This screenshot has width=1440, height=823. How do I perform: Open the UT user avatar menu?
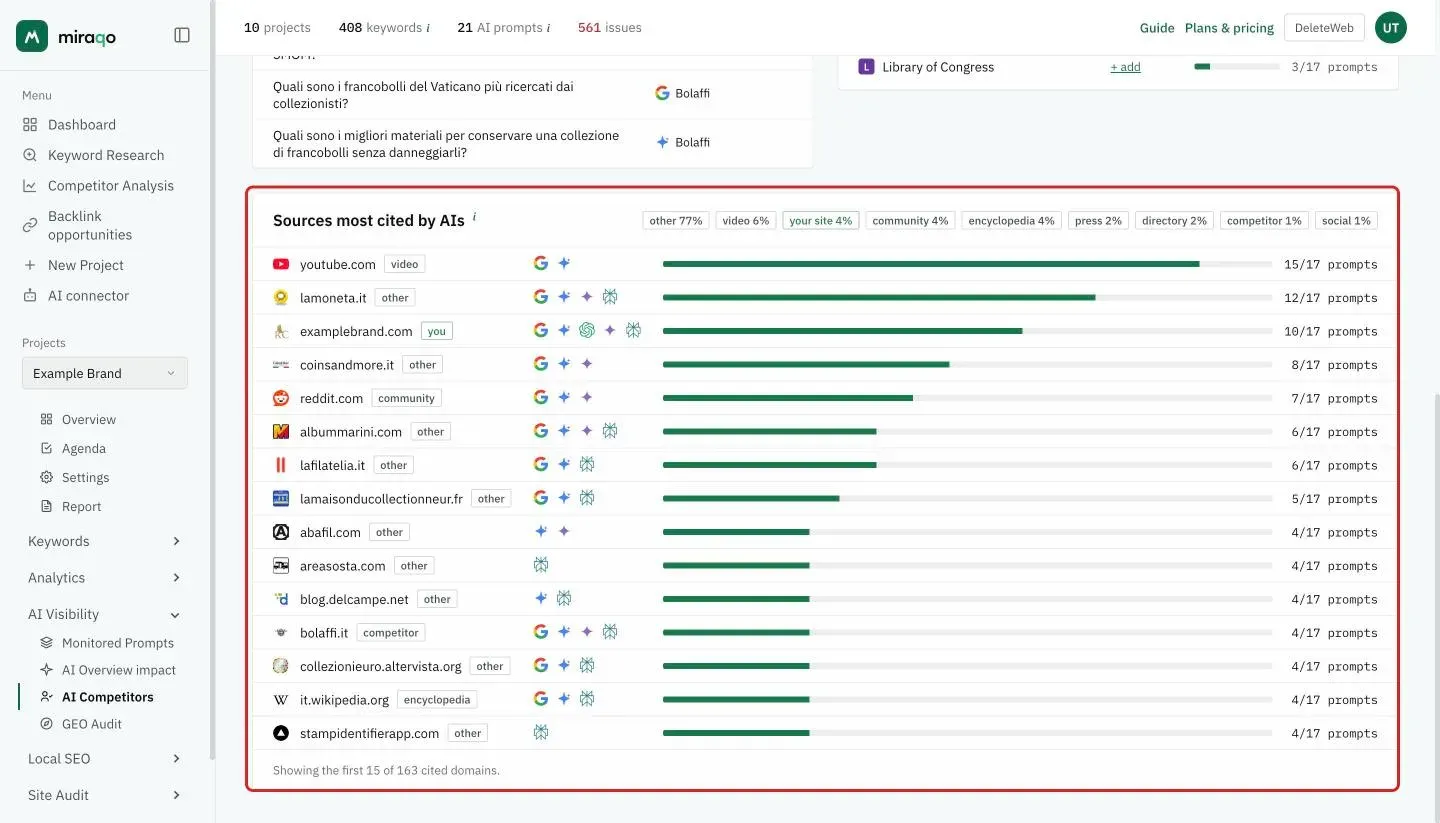(x=1391, y=28)
